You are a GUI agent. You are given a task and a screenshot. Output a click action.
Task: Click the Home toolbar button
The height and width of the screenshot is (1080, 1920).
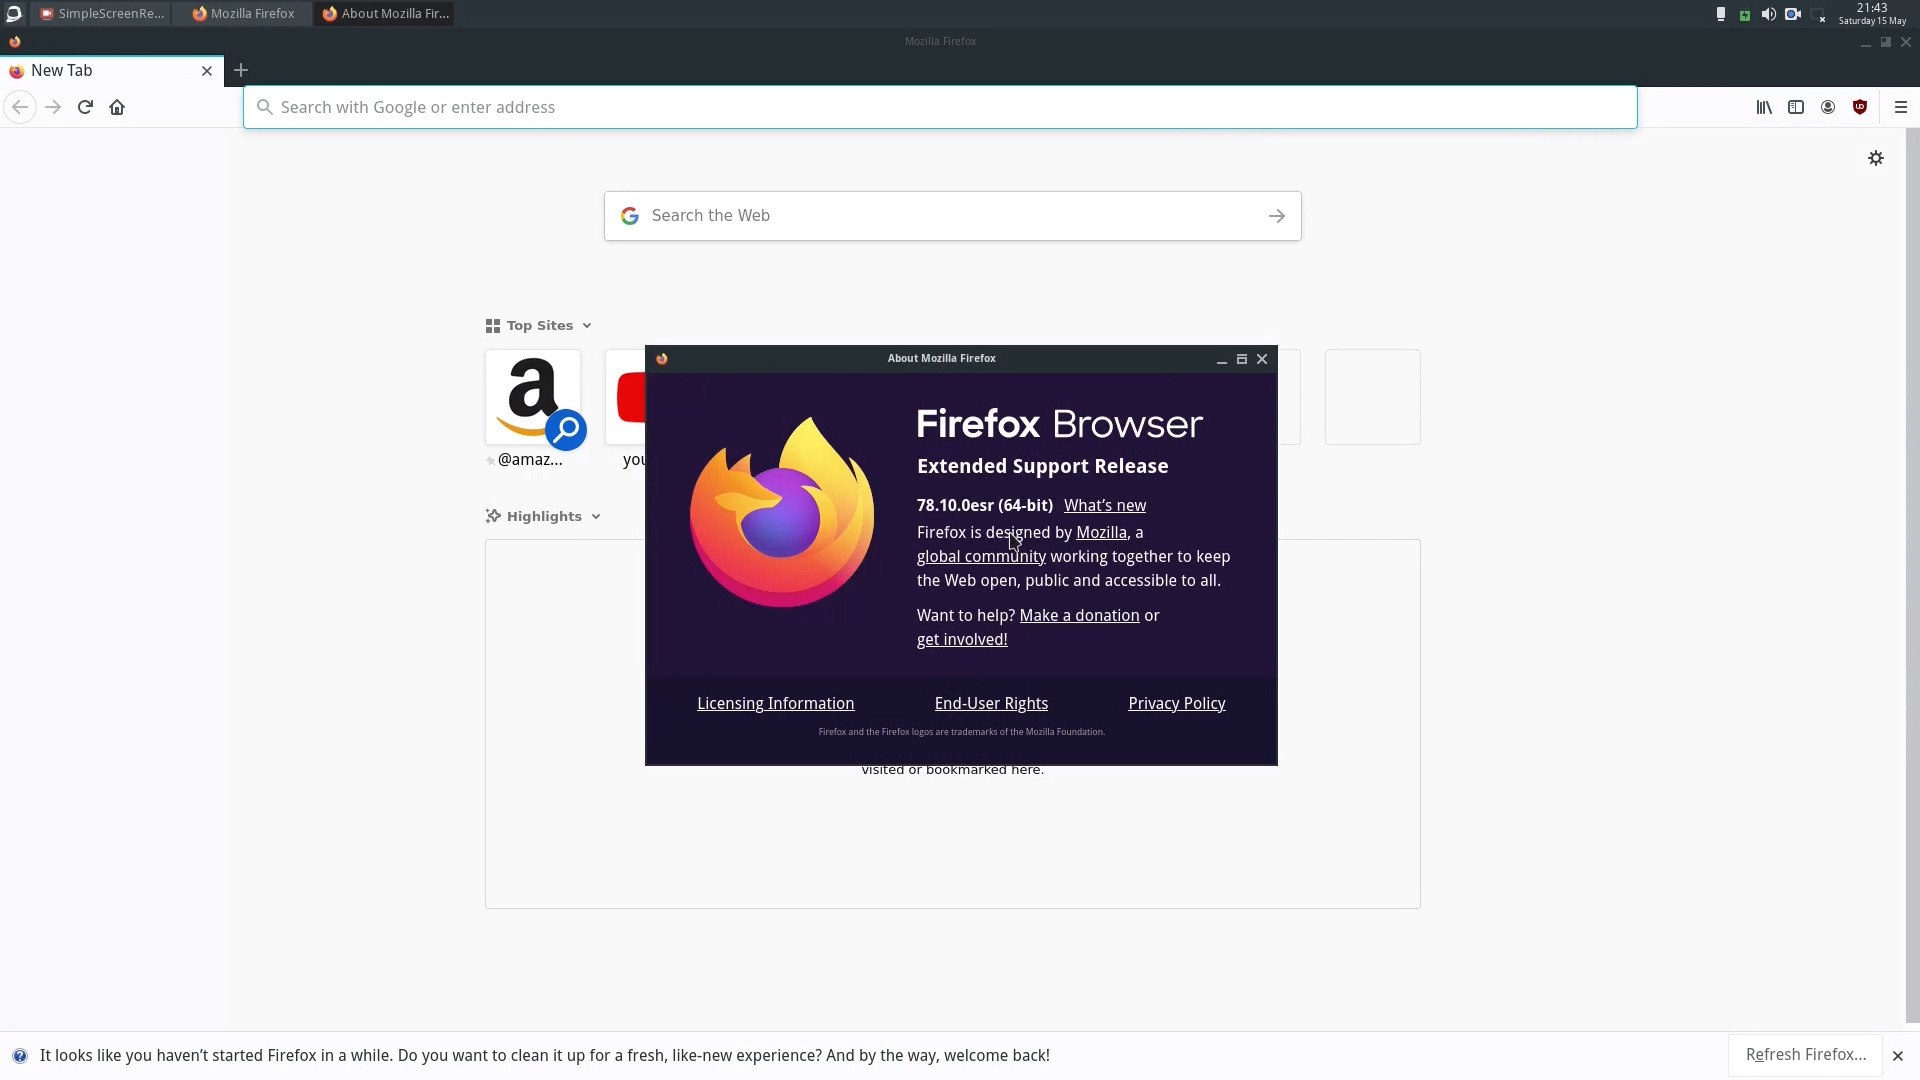click(117, 107)
